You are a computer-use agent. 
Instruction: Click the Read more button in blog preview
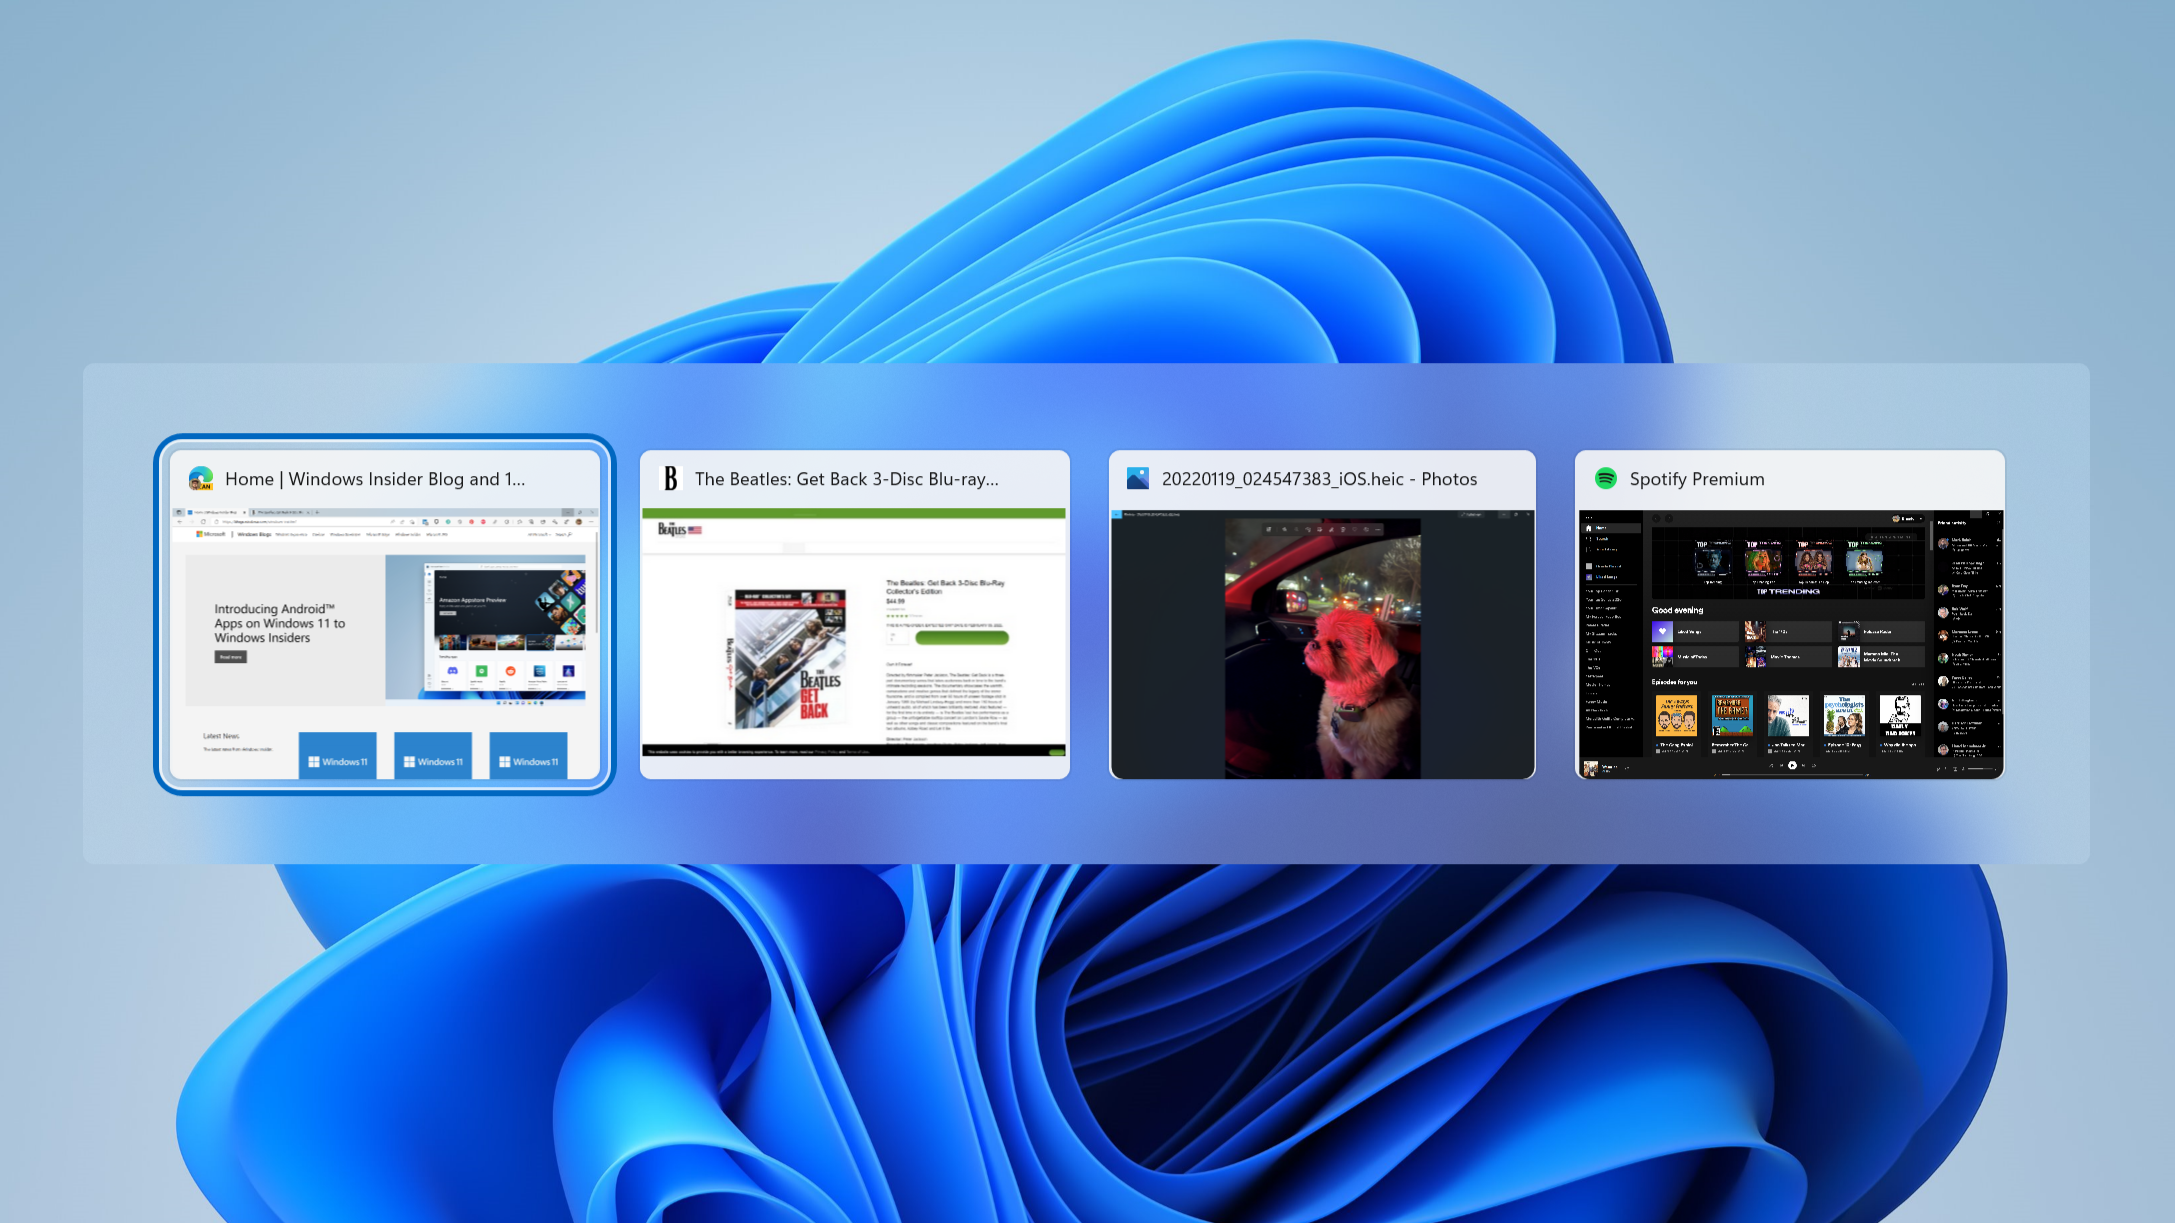coord(230,657)
